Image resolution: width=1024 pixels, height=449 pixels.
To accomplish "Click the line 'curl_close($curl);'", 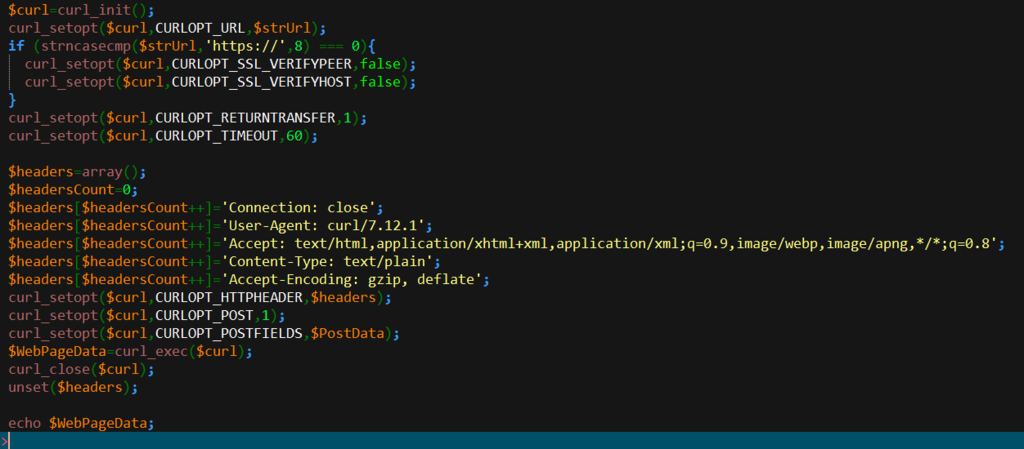I will tap(81, 369).
